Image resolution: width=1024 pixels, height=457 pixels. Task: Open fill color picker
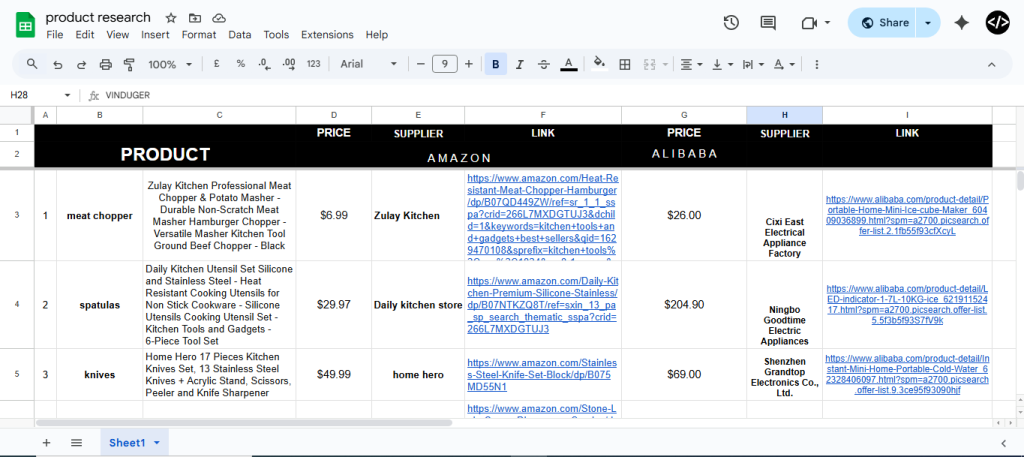click(599, 64)
